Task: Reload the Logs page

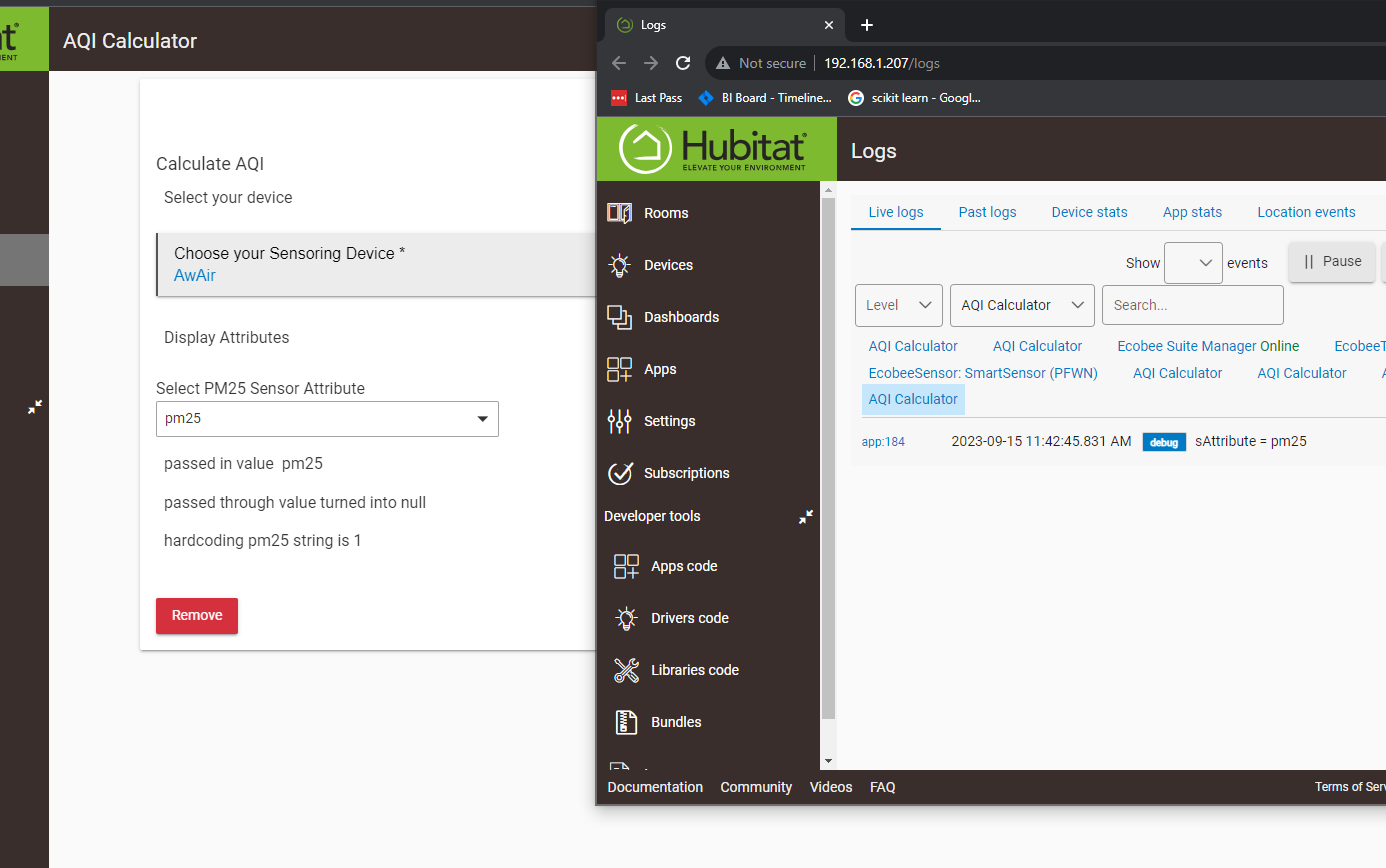Action: (683, 63)
